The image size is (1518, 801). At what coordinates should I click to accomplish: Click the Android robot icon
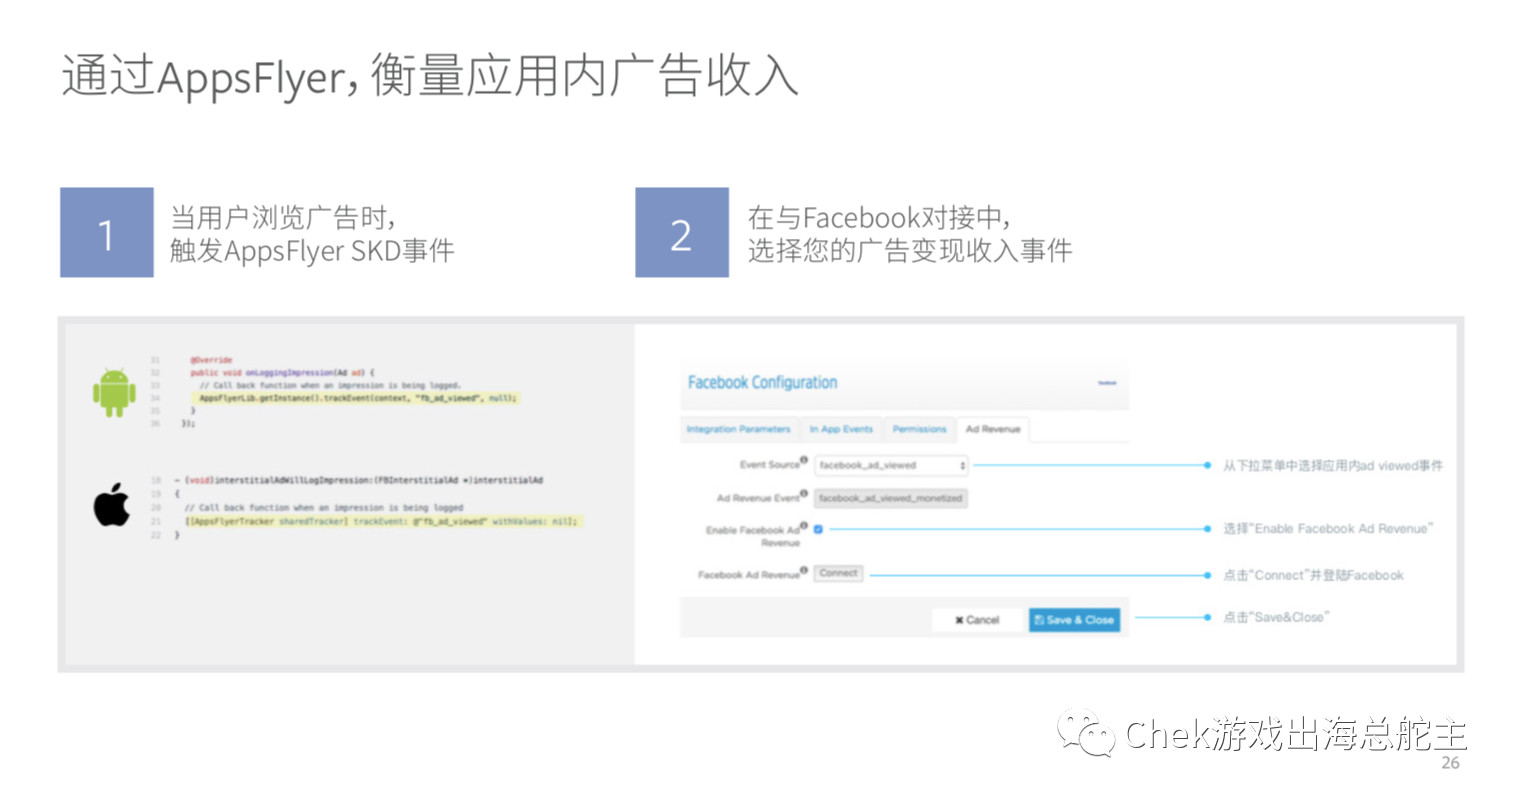pos(114,392)
